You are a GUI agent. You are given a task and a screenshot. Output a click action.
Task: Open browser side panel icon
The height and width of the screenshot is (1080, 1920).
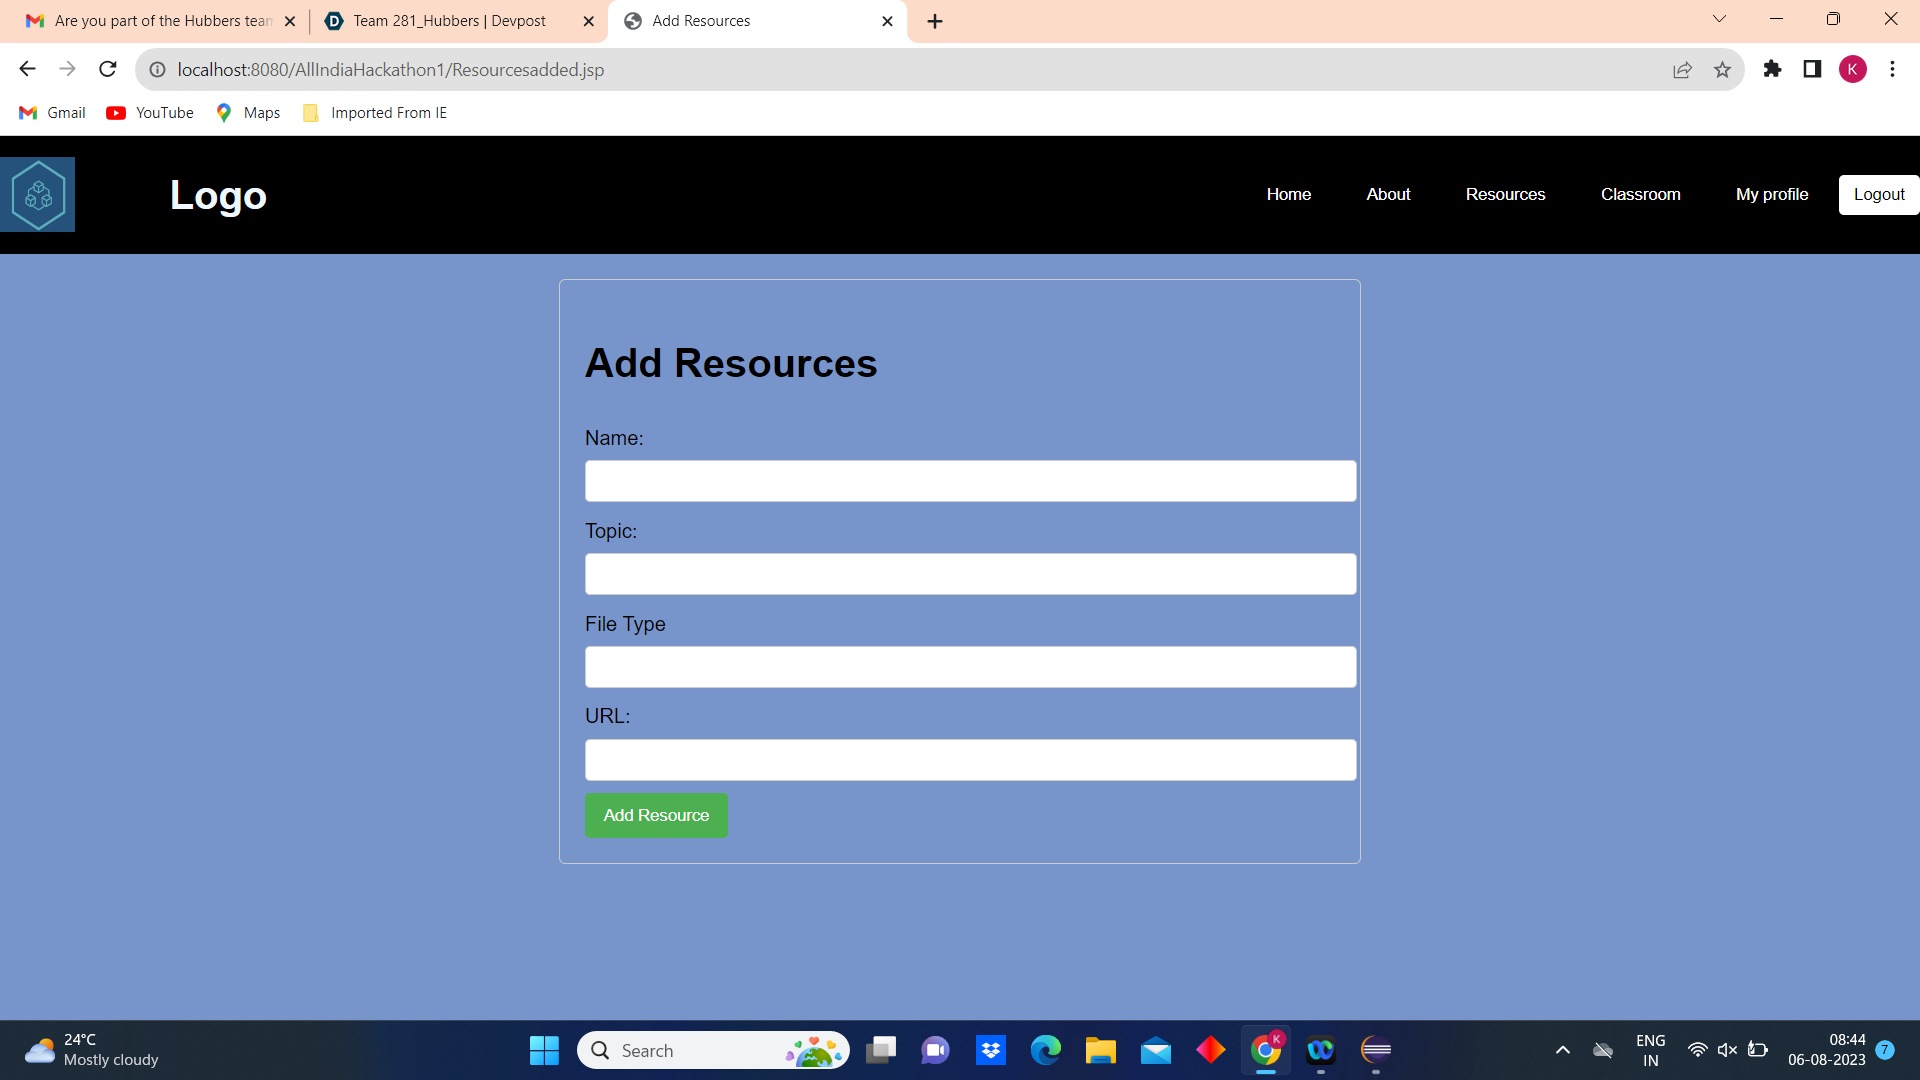(1812, 69)
